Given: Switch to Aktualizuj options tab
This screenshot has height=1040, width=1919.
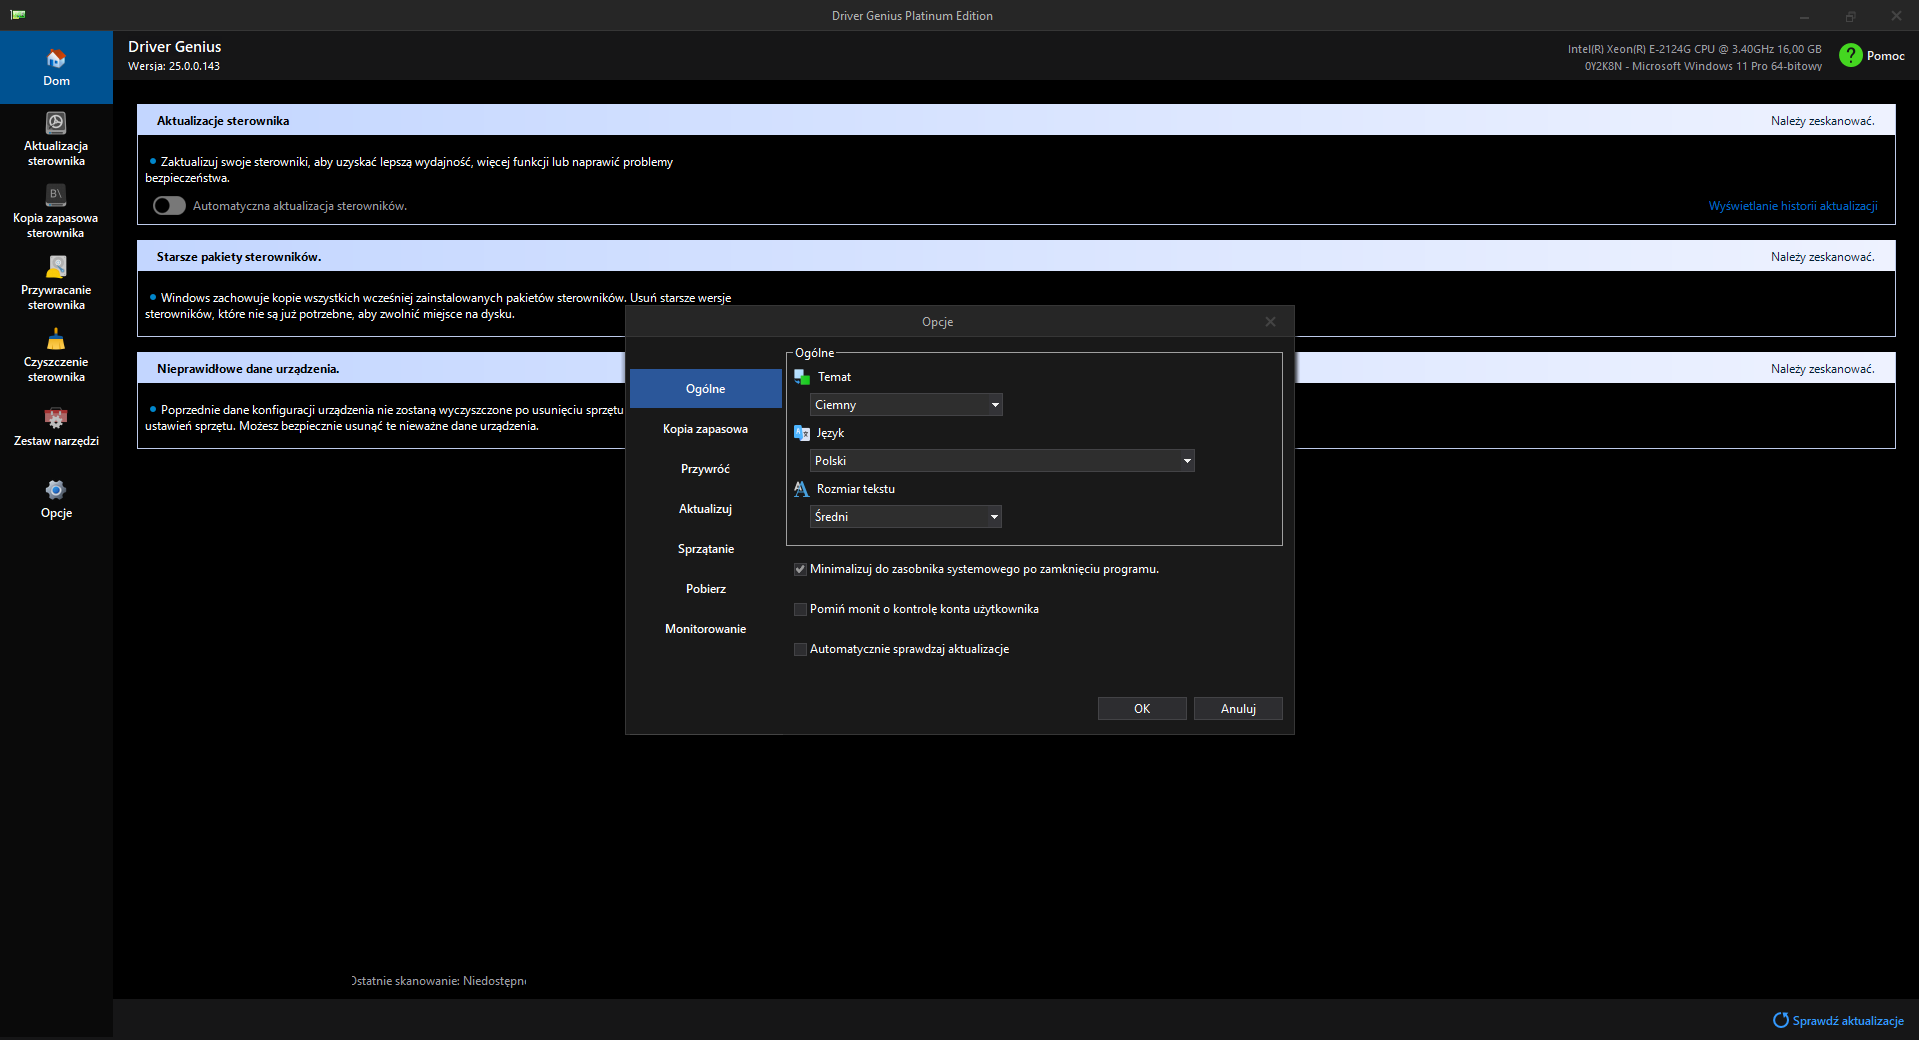Looking at the screenshot, I should 706,509.
